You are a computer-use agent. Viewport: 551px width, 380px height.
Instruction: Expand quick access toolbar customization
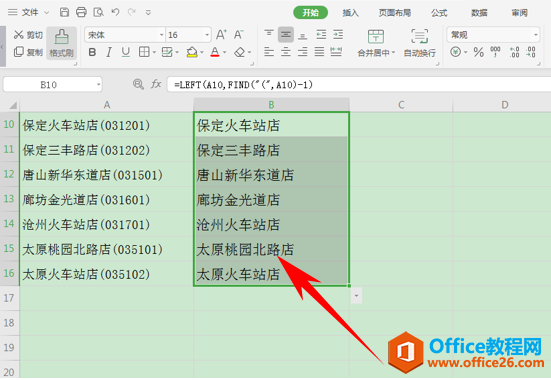click(148, 13)
